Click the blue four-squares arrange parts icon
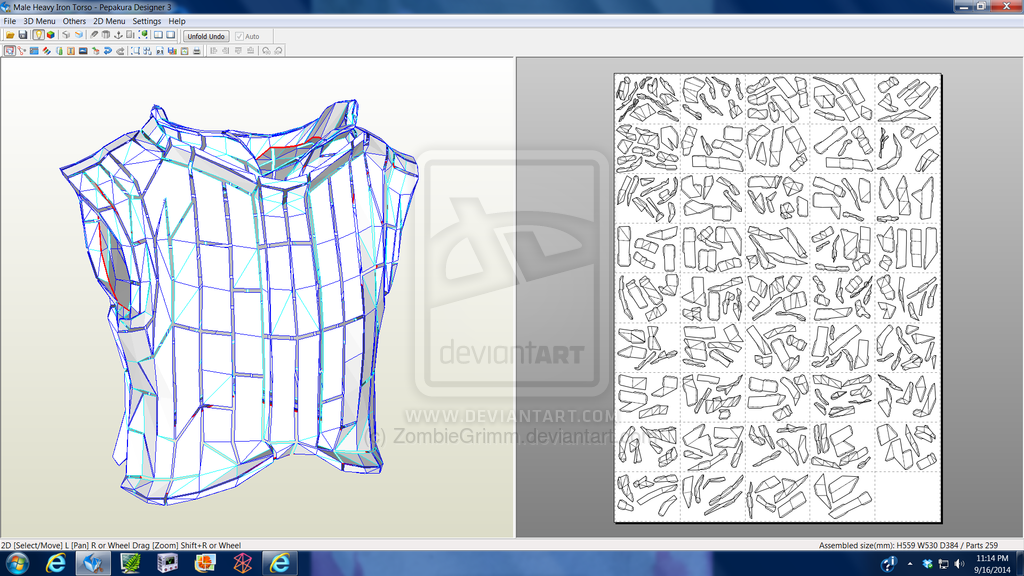The width and height of the screenshot is (1024, 576). click(x=147, y=50)
